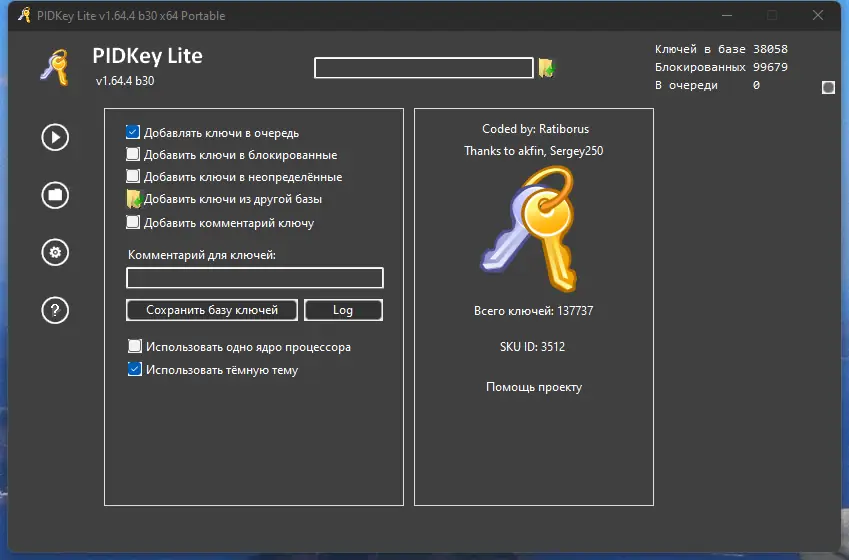Click the 'Комментарий для ключей' input field
Viewport: 849px width, 560px height.
tap(254, 278)
